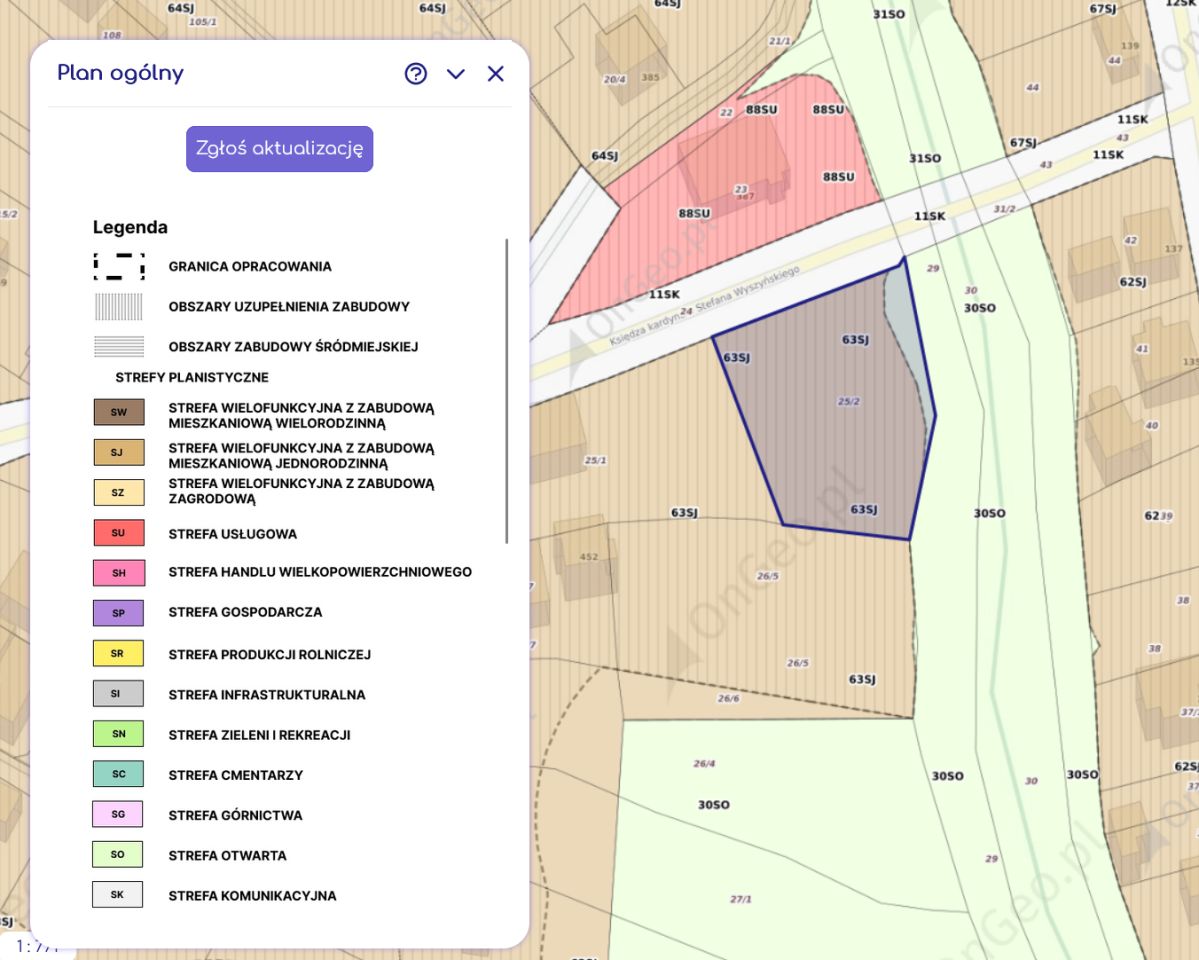Click parcel label 26/6 on the map
Image resolution: width=1199 pixels, height=960 pixels.
coord(728,698)
